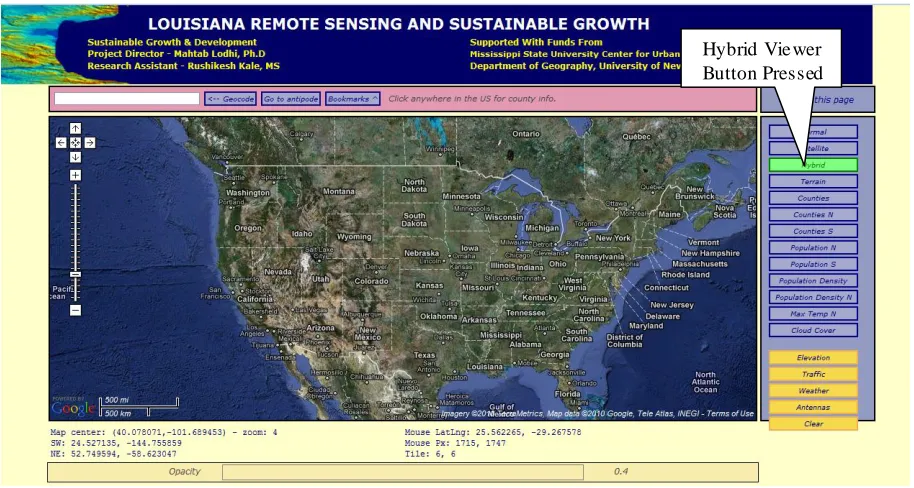914x488 pixels.
Task: Click the Opacity slider bar
Action: pyautogui.click(x=403, y=472)
